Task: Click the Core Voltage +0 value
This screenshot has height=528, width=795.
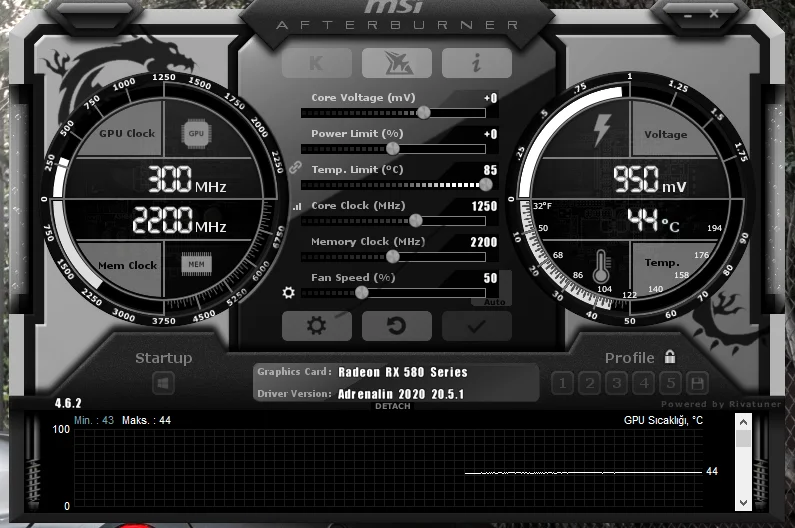Action: [x=491, y=98]
